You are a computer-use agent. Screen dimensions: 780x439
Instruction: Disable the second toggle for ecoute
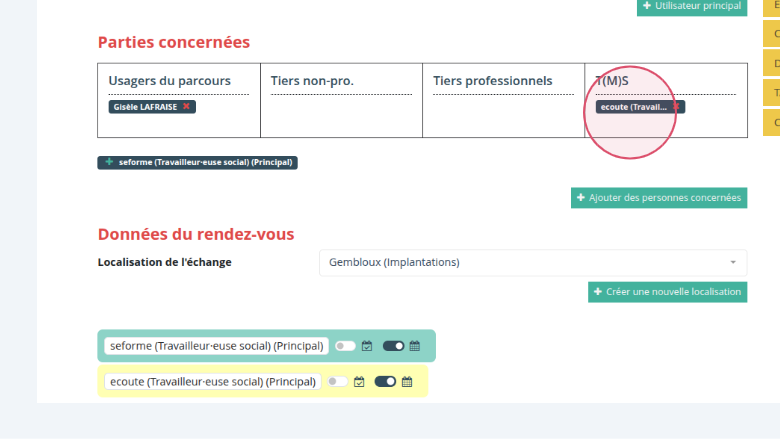tap(385, 382)
